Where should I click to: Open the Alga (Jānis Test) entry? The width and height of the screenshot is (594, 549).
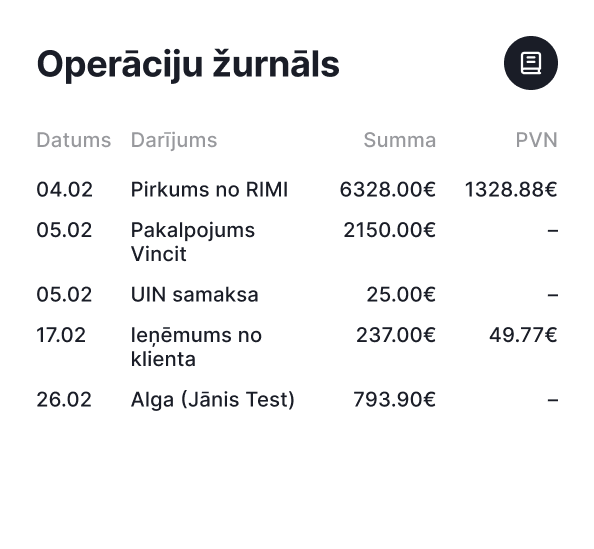(x=213, y=400)
